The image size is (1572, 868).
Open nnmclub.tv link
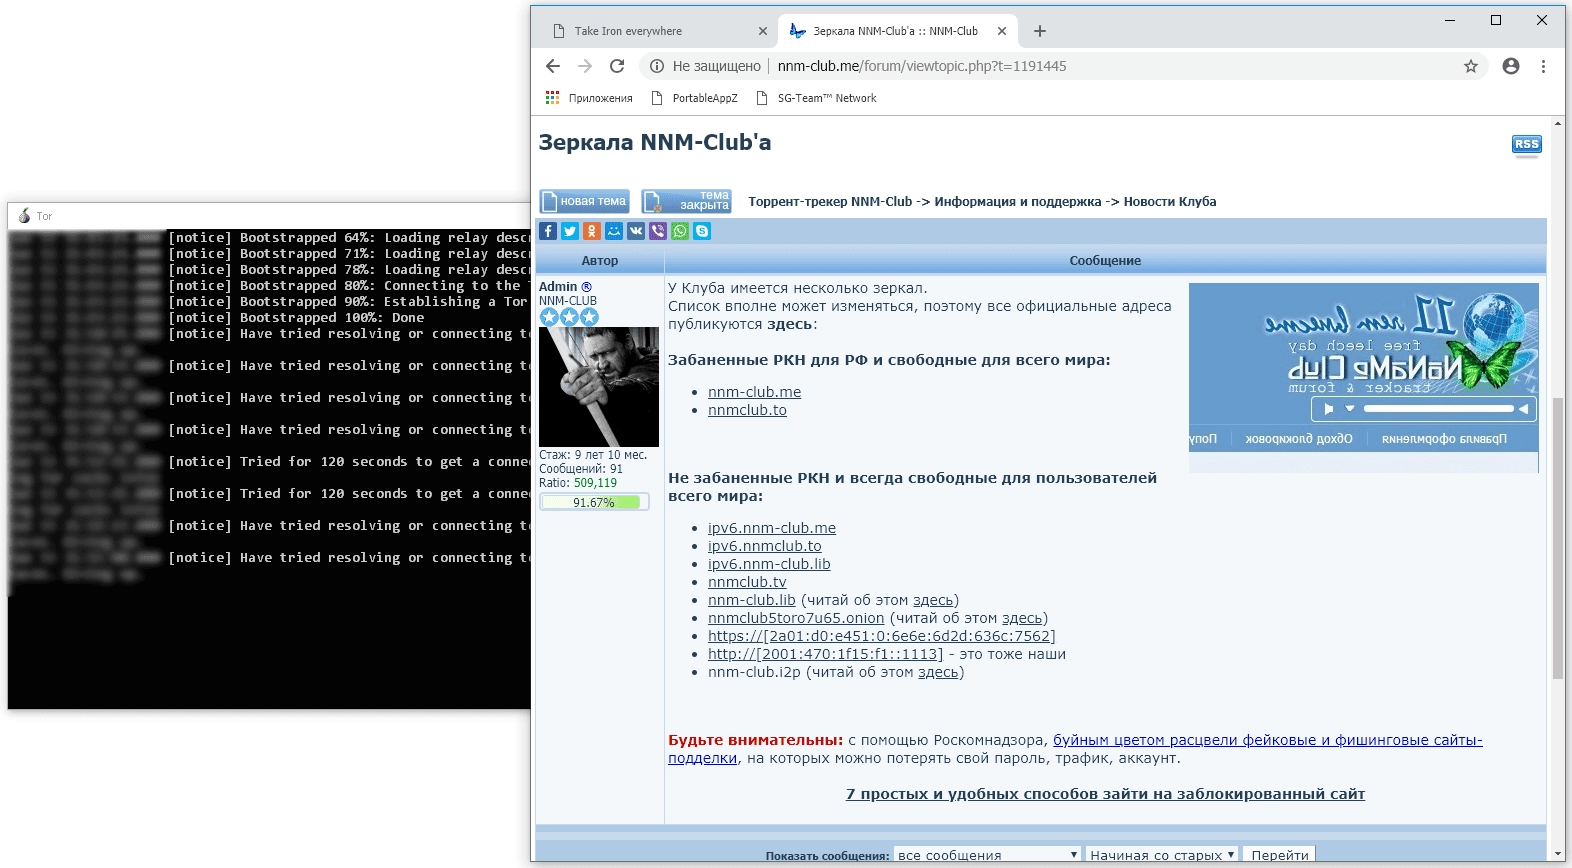click(747, 582)
